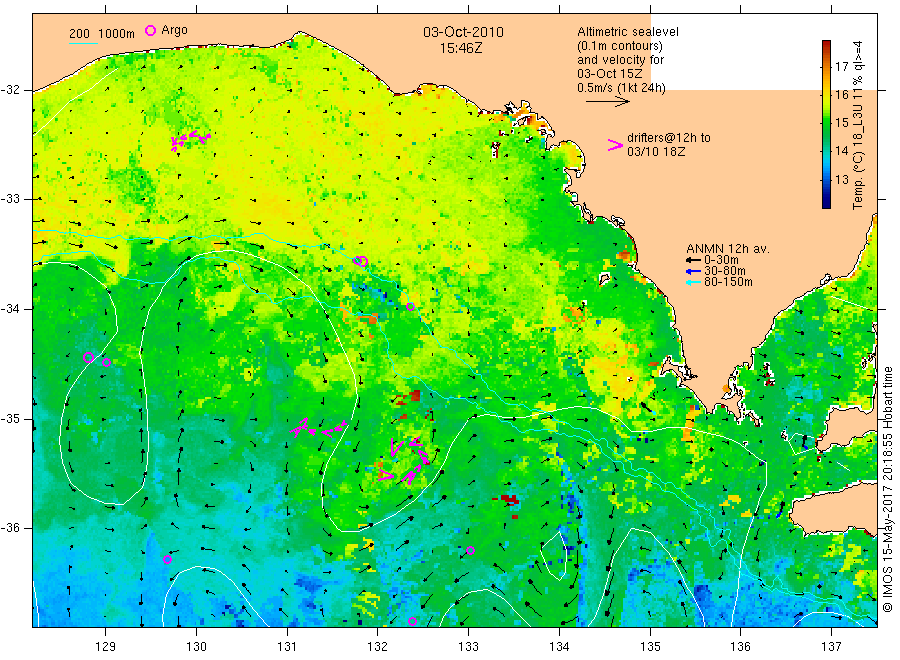This screenshot has height=660, width=900.
Task: Click the dark red top of the colorbar
Action: click(x=826, y=45)
